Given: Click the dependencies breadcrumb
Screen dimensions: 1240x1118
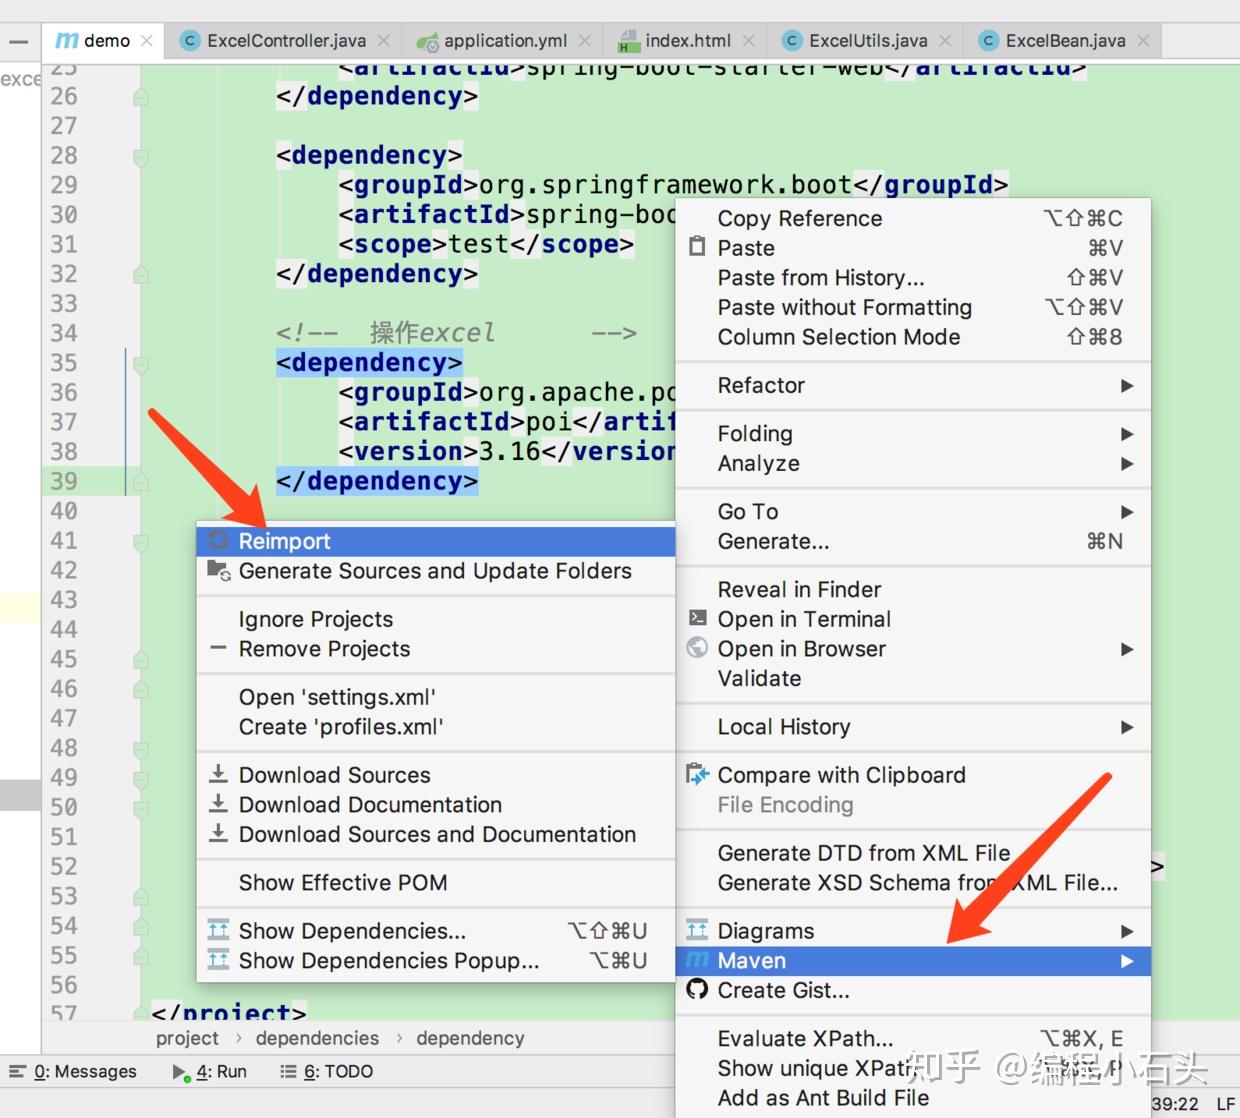Looking at the screenshot, I should 317,1038.
